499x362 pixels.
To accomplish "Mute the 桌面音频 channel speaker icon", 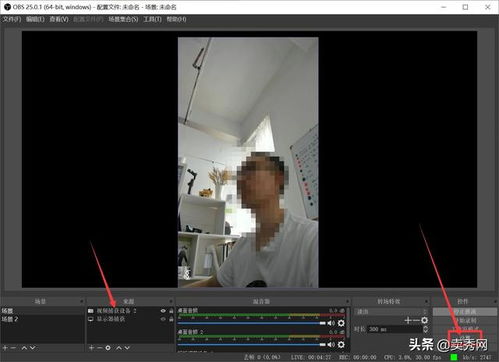I will pos(331,323).
